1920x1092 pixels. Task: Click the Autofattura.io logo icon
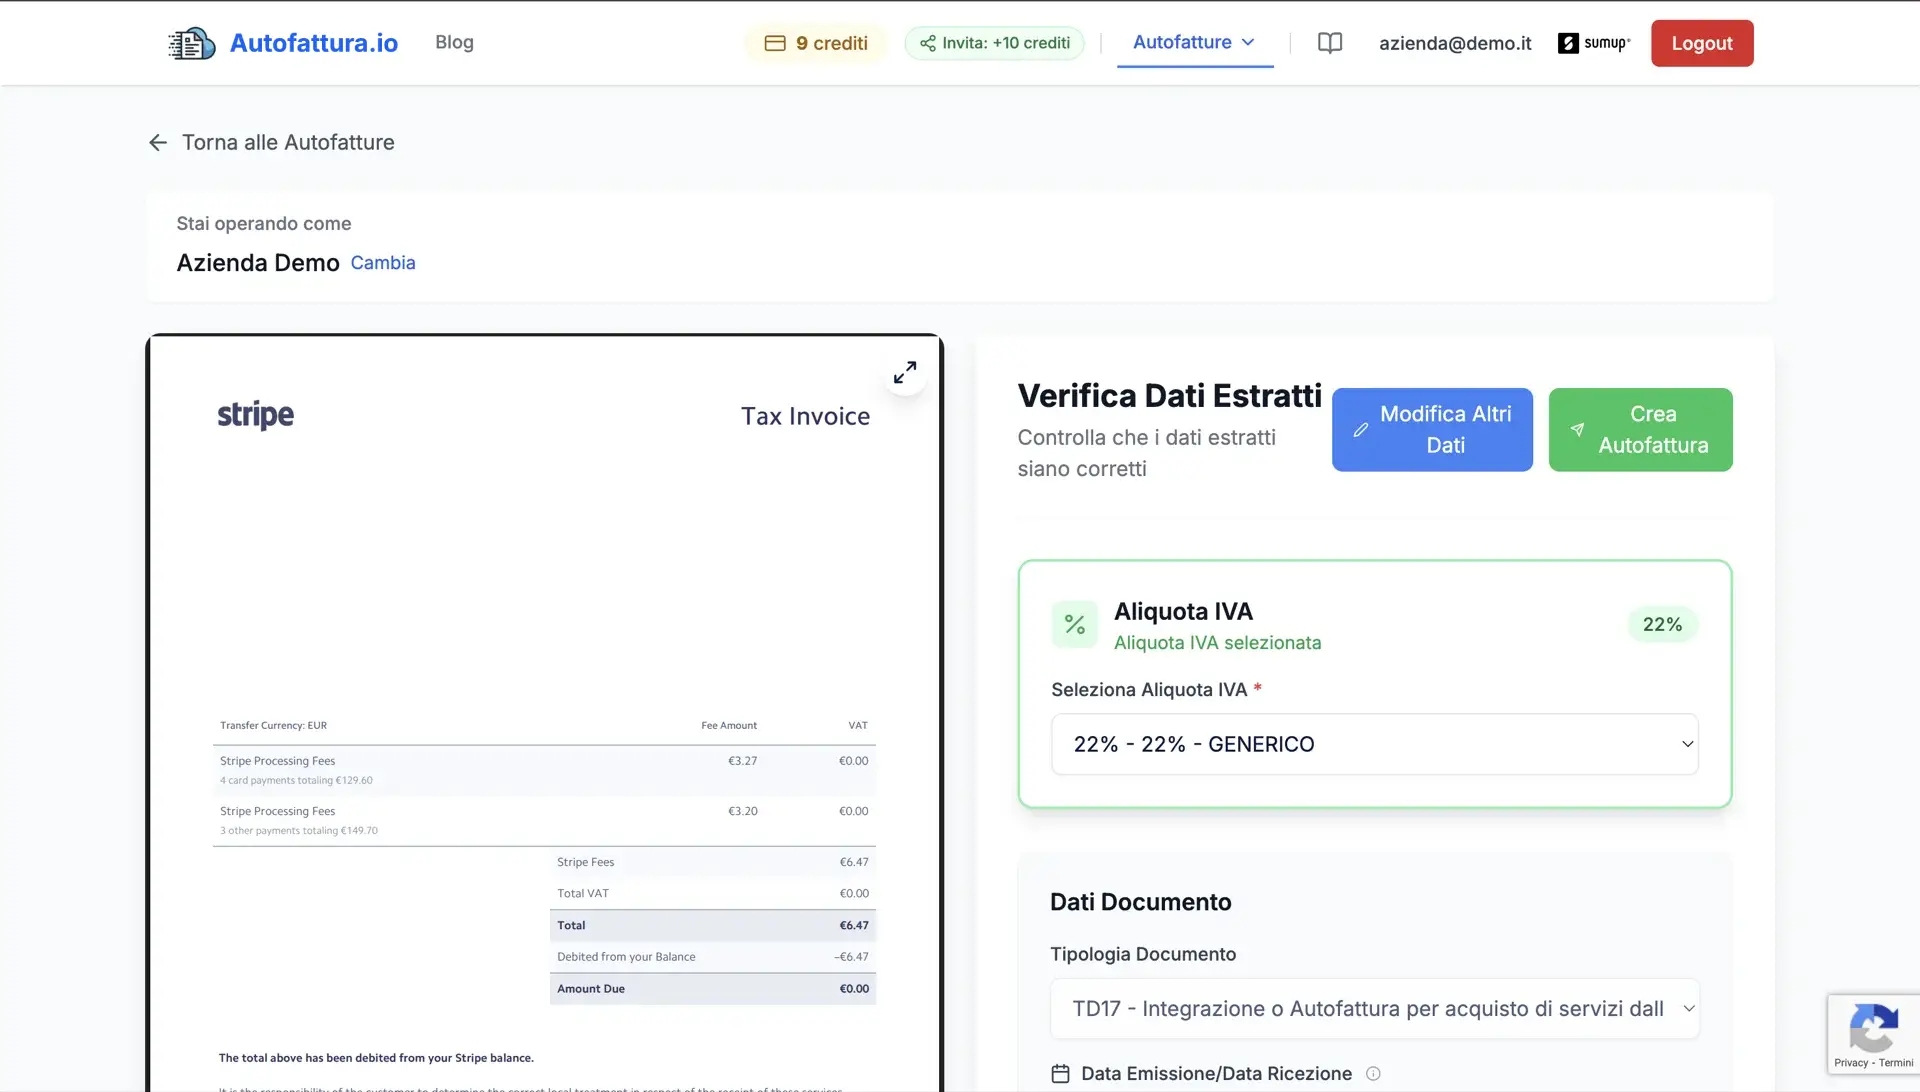pyautogui.click(x=192, y=43)
